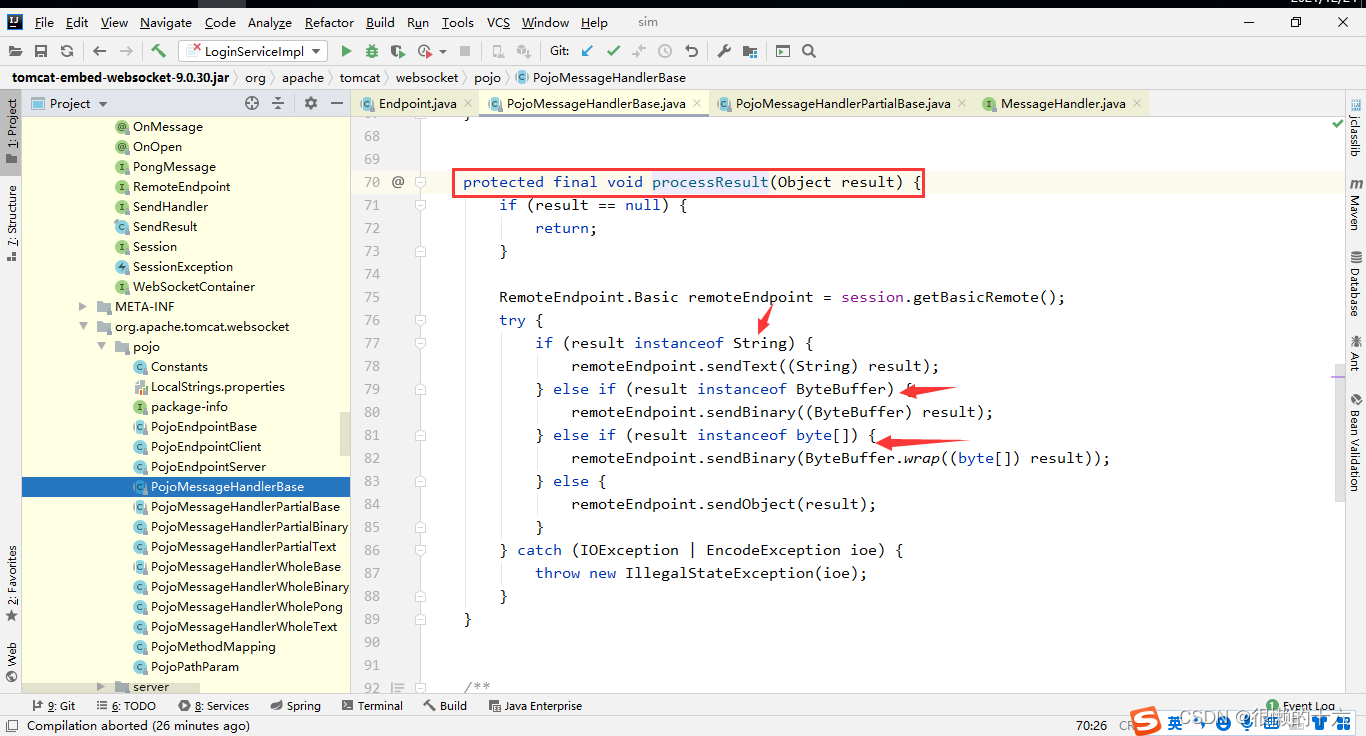Open the Refactor menu

coord(329,22)
